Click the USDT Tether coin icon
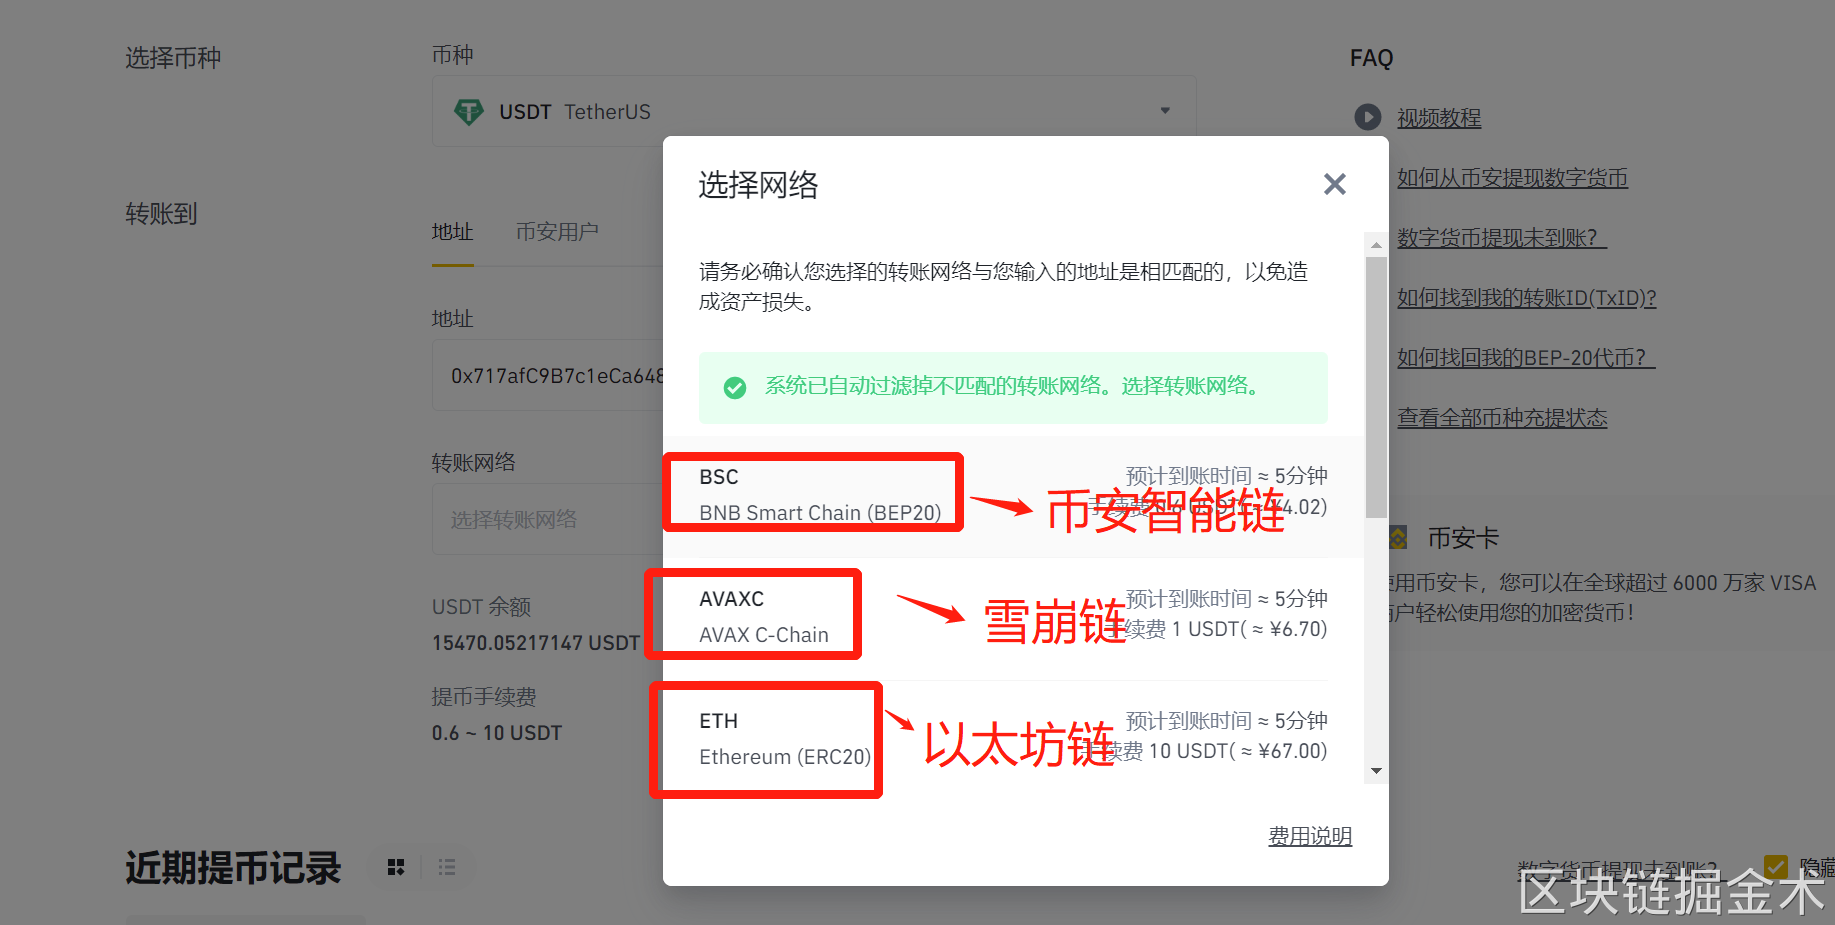 tap(468, 111)
